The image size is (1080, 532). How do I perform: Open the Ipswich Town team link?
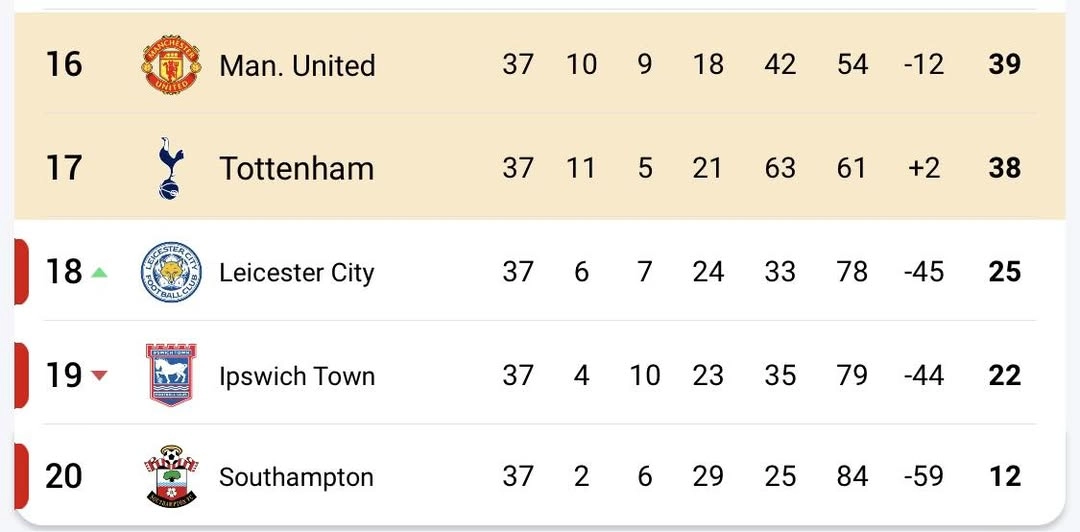coord(297,376)
